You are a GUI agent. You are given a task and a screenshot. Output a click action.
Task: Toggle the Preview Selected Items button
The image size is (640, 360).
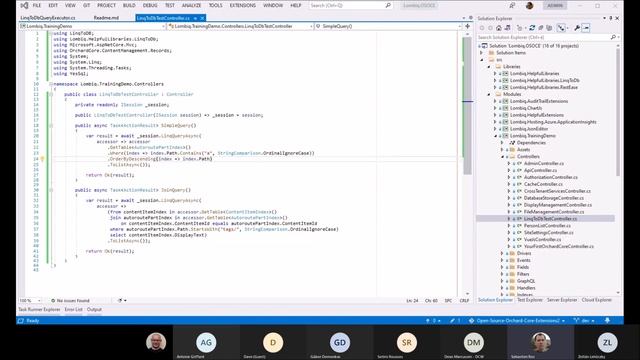click(x=586, y=28)
